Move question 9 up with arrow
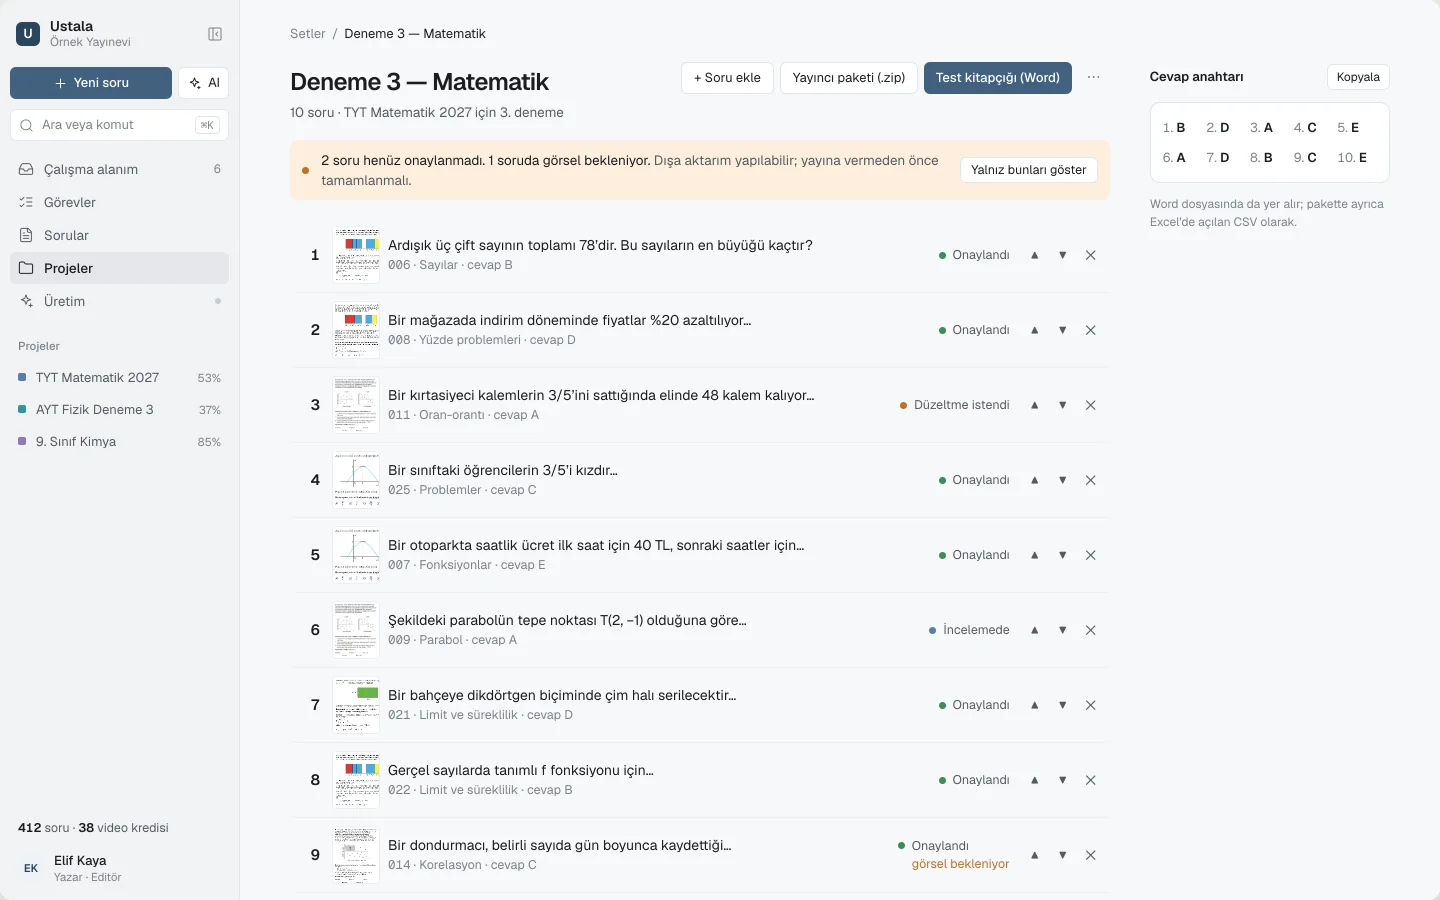 (x=1035, y=855)
